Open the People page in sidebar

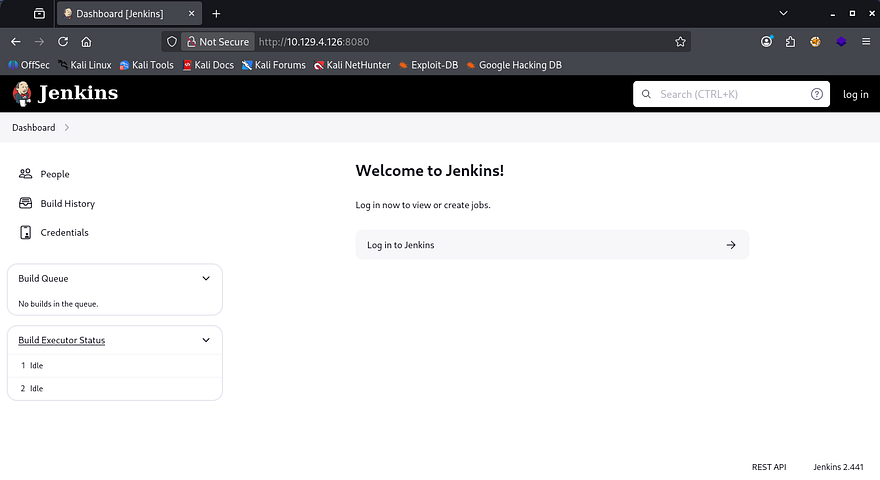point(54,174)
